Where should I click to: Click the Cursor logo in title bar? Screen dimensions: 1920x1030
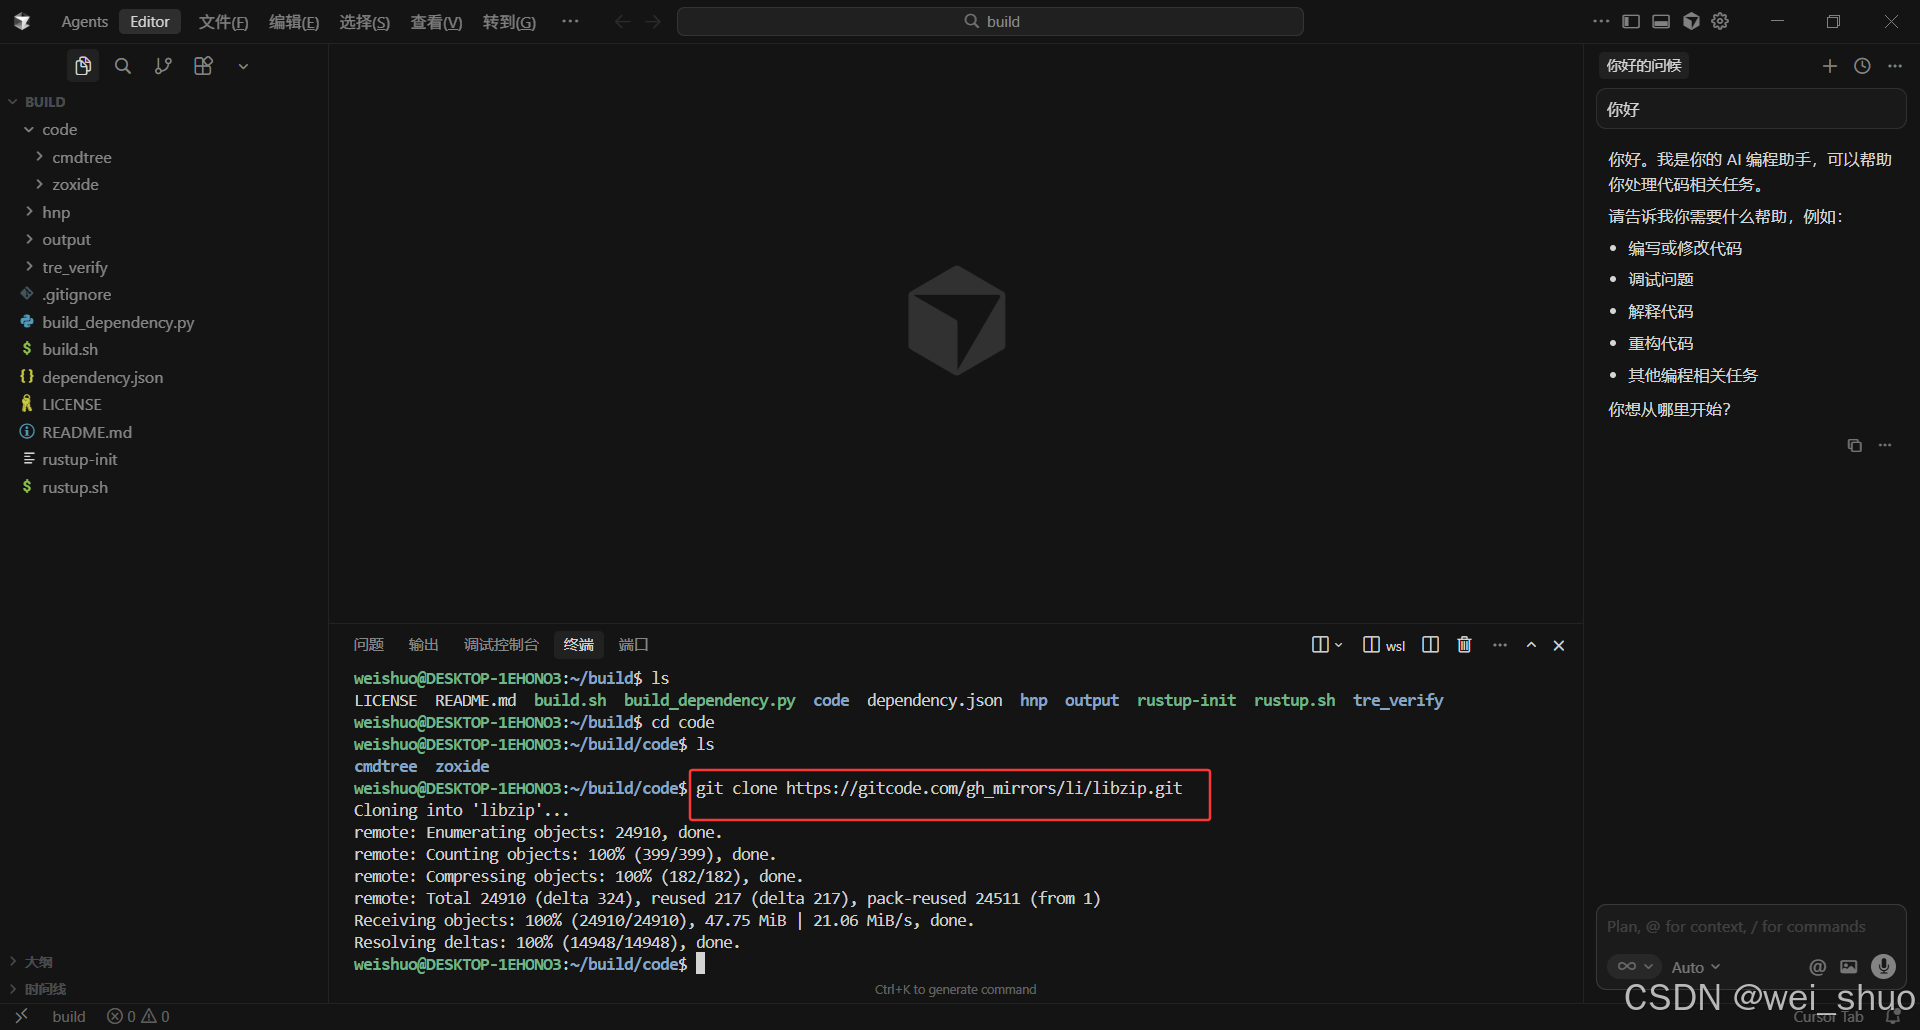click(x=22, y=21)
